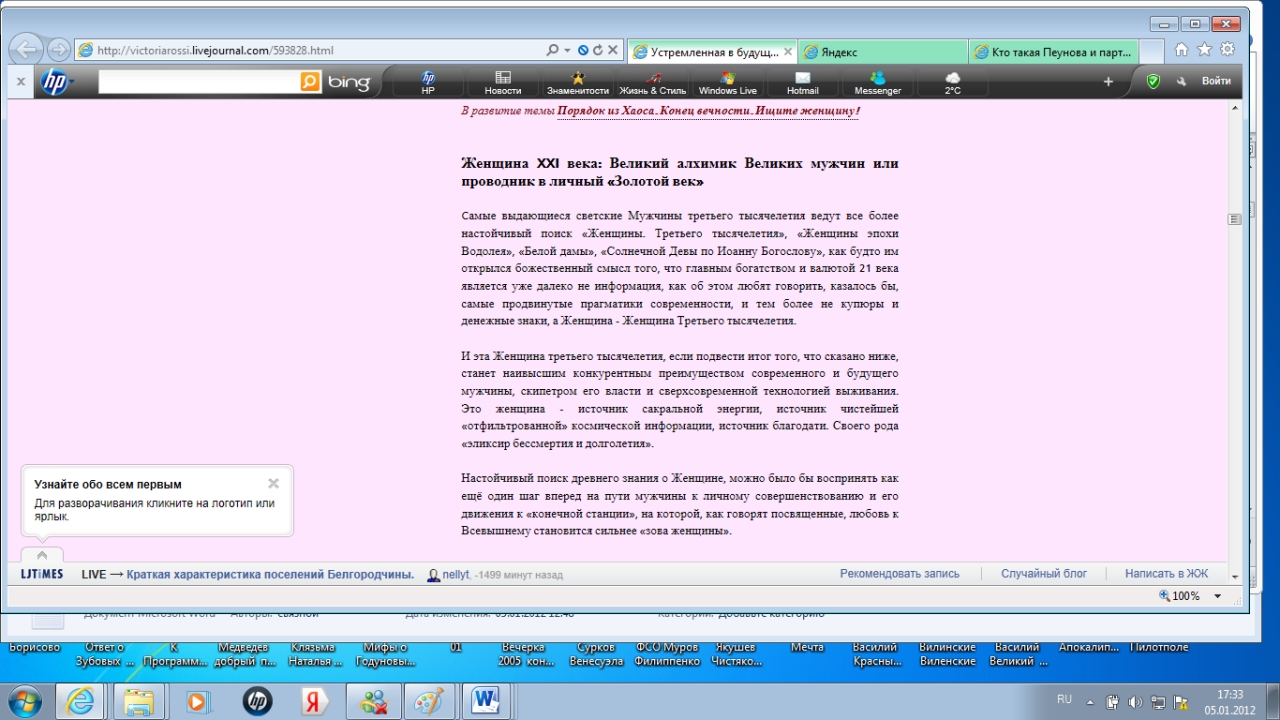The width and height of the screenshot is (1280, 720).
Task: Expand the LJTimes bar with the up chevron
Action: pyautogui.click(x=42, y=555)
